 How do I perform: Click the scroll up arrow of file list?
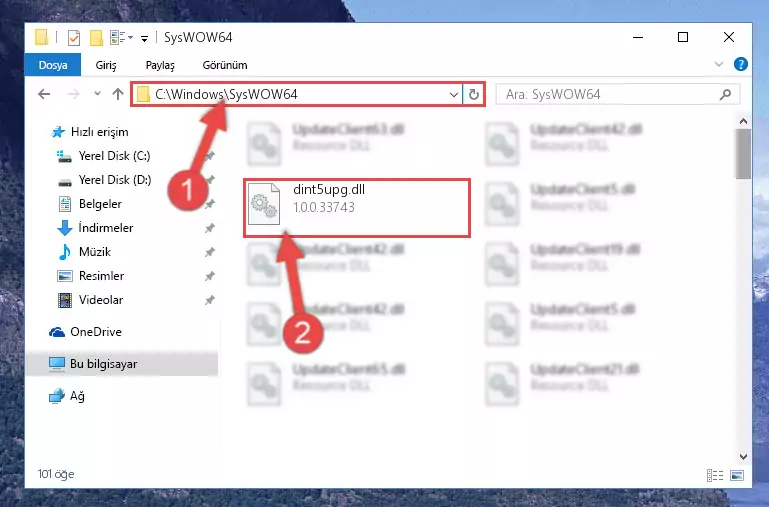pyautogui.click(x=743, y=121)
